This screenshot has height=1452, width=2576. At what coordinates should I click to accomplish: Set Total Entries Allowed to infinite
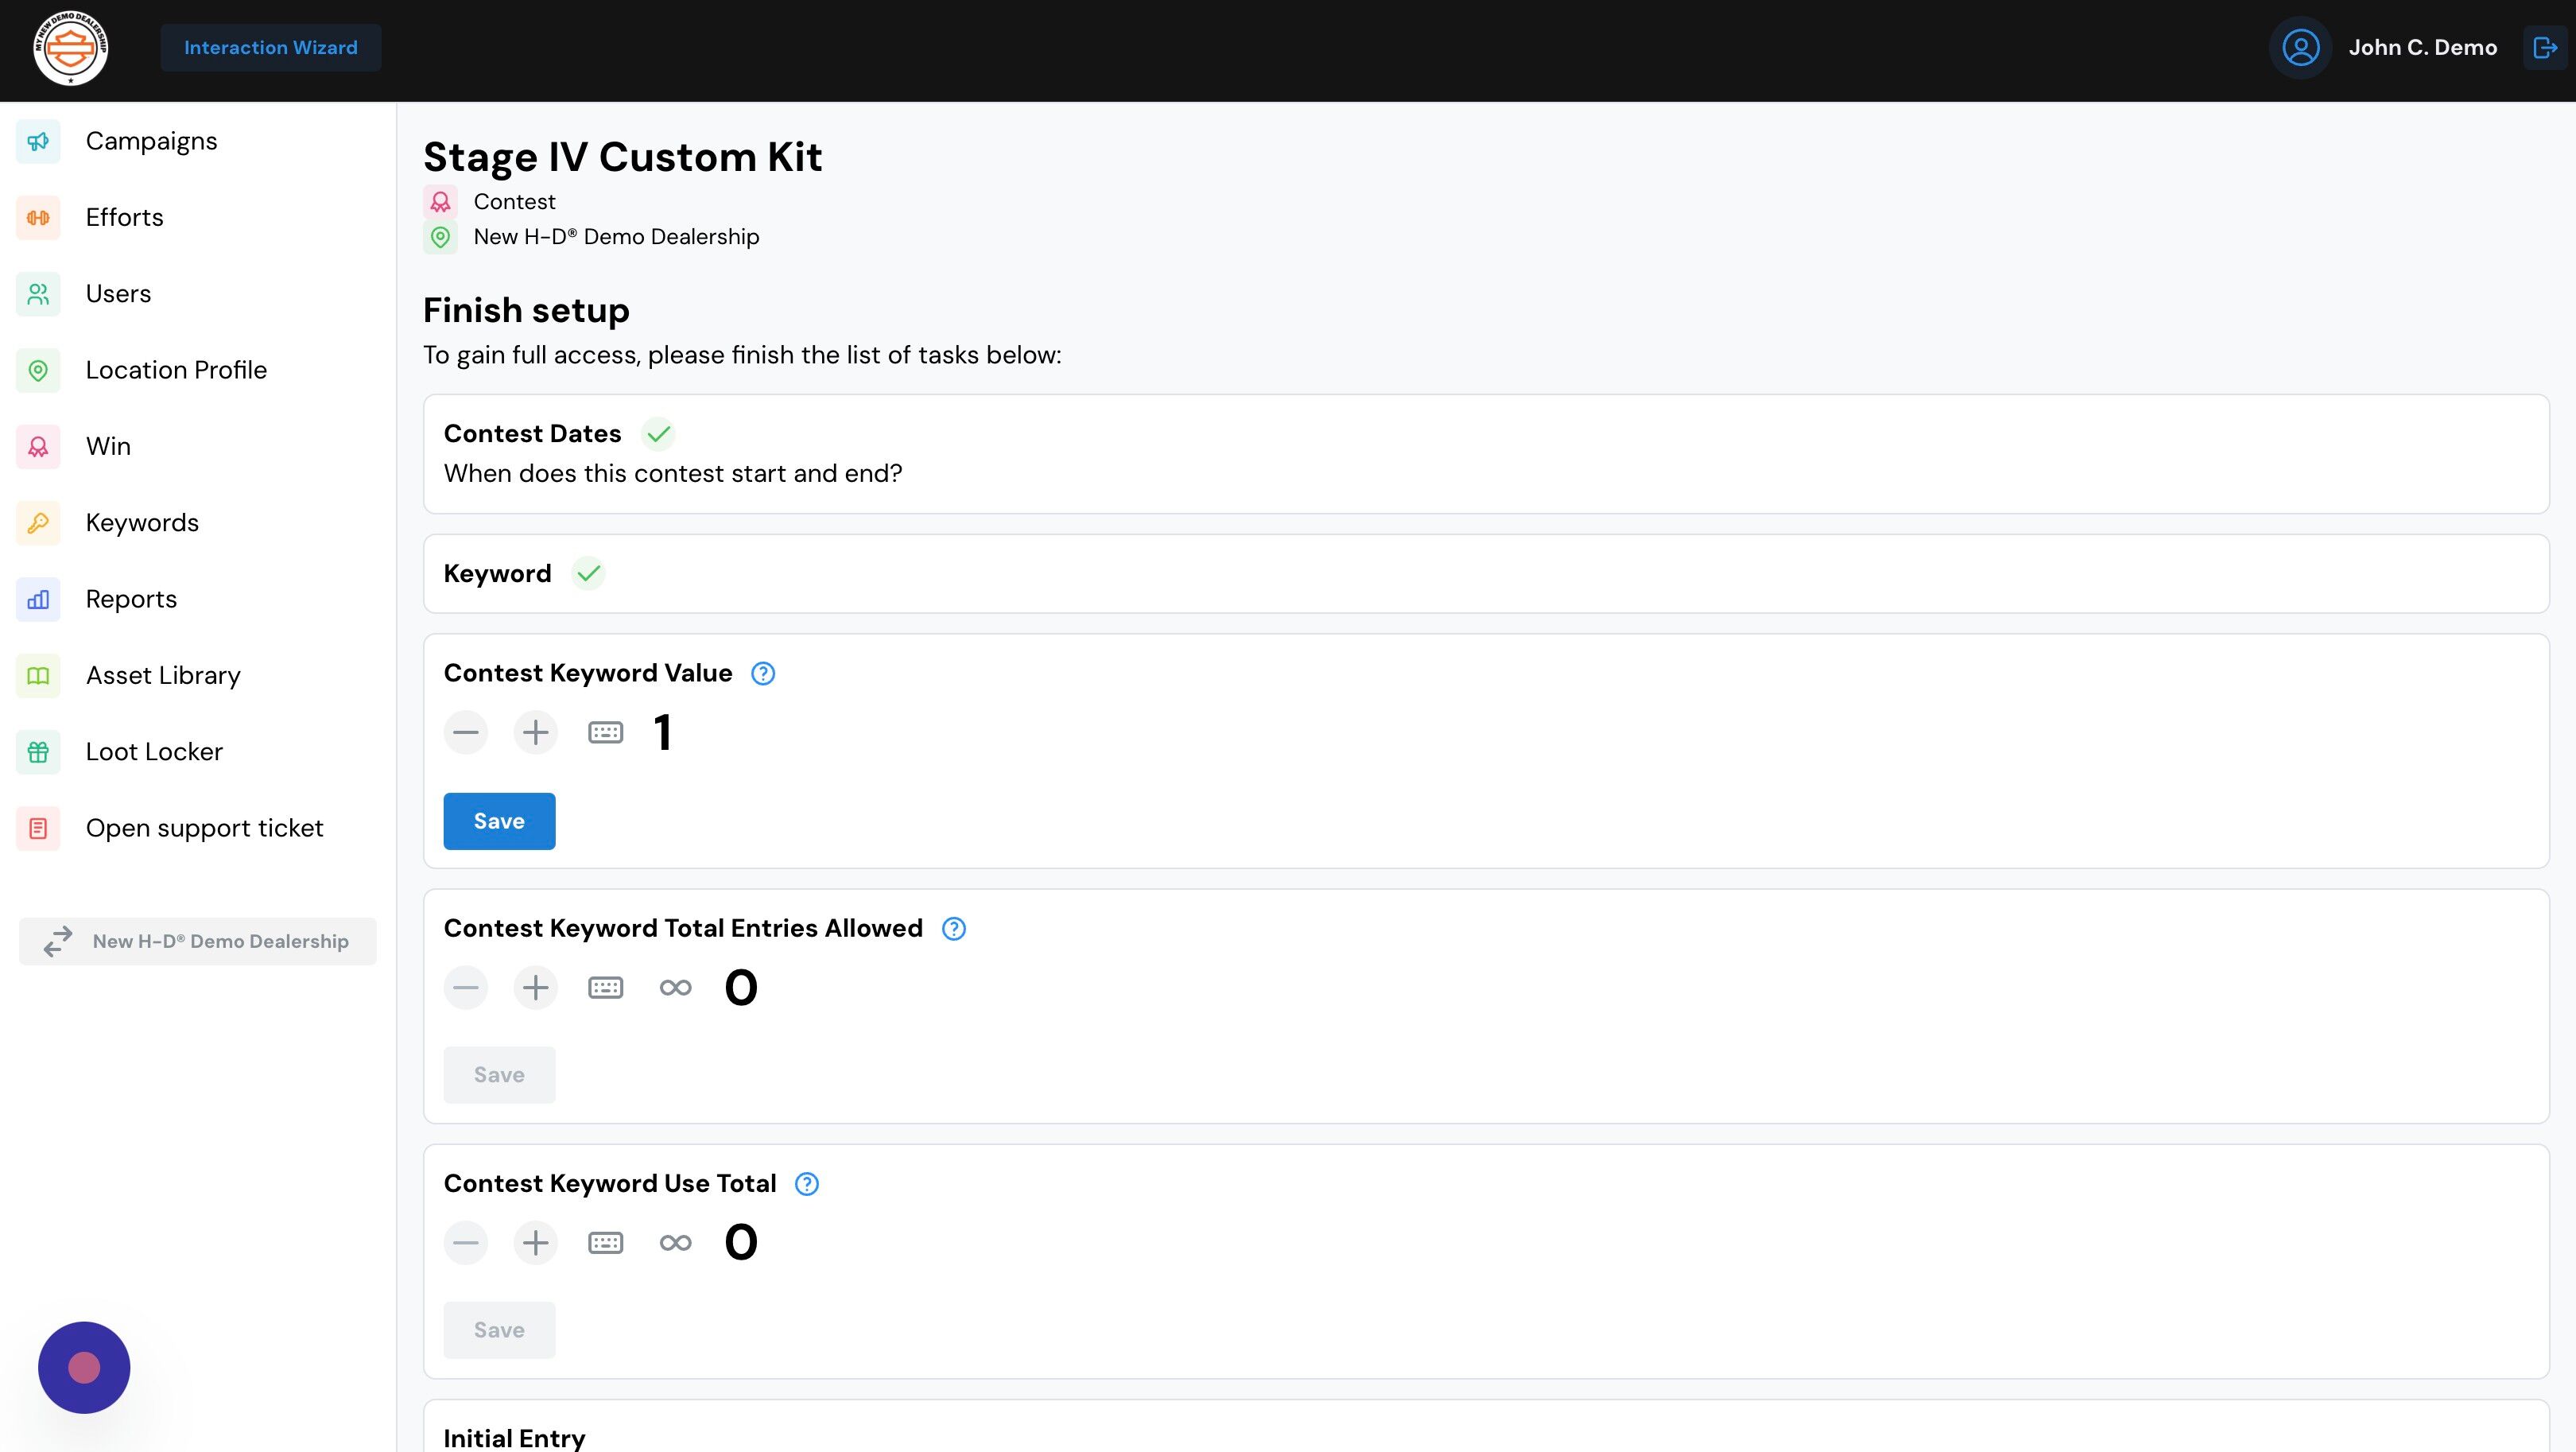(676, 988)
